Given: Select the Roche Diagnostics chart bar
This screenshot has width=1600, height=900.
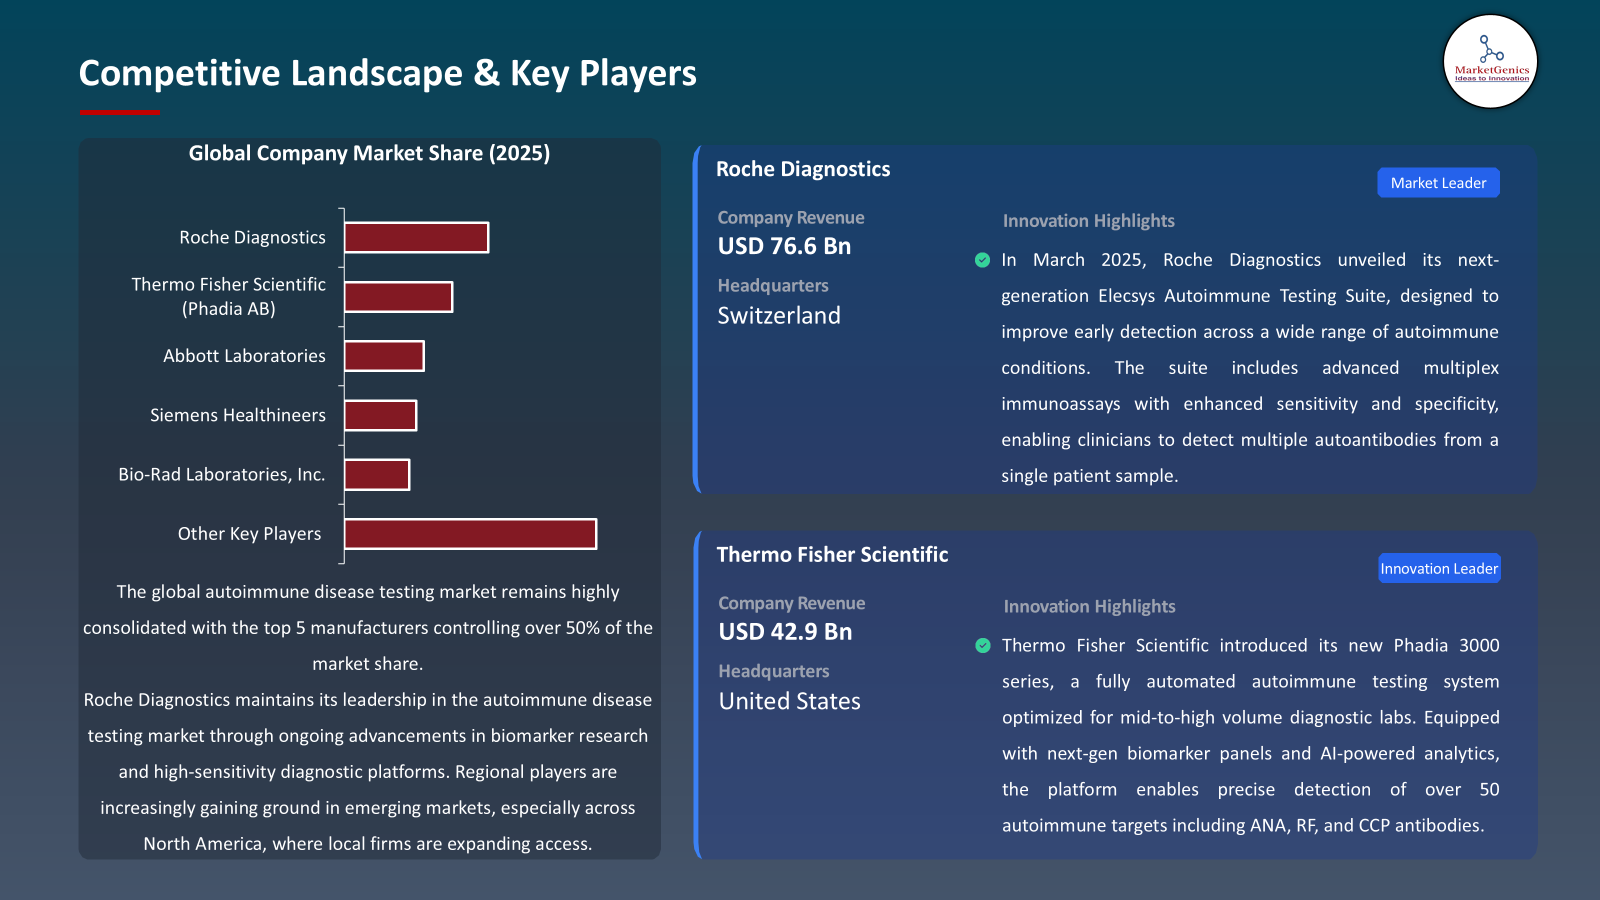Looking at the screenshot, I should 416,238.
